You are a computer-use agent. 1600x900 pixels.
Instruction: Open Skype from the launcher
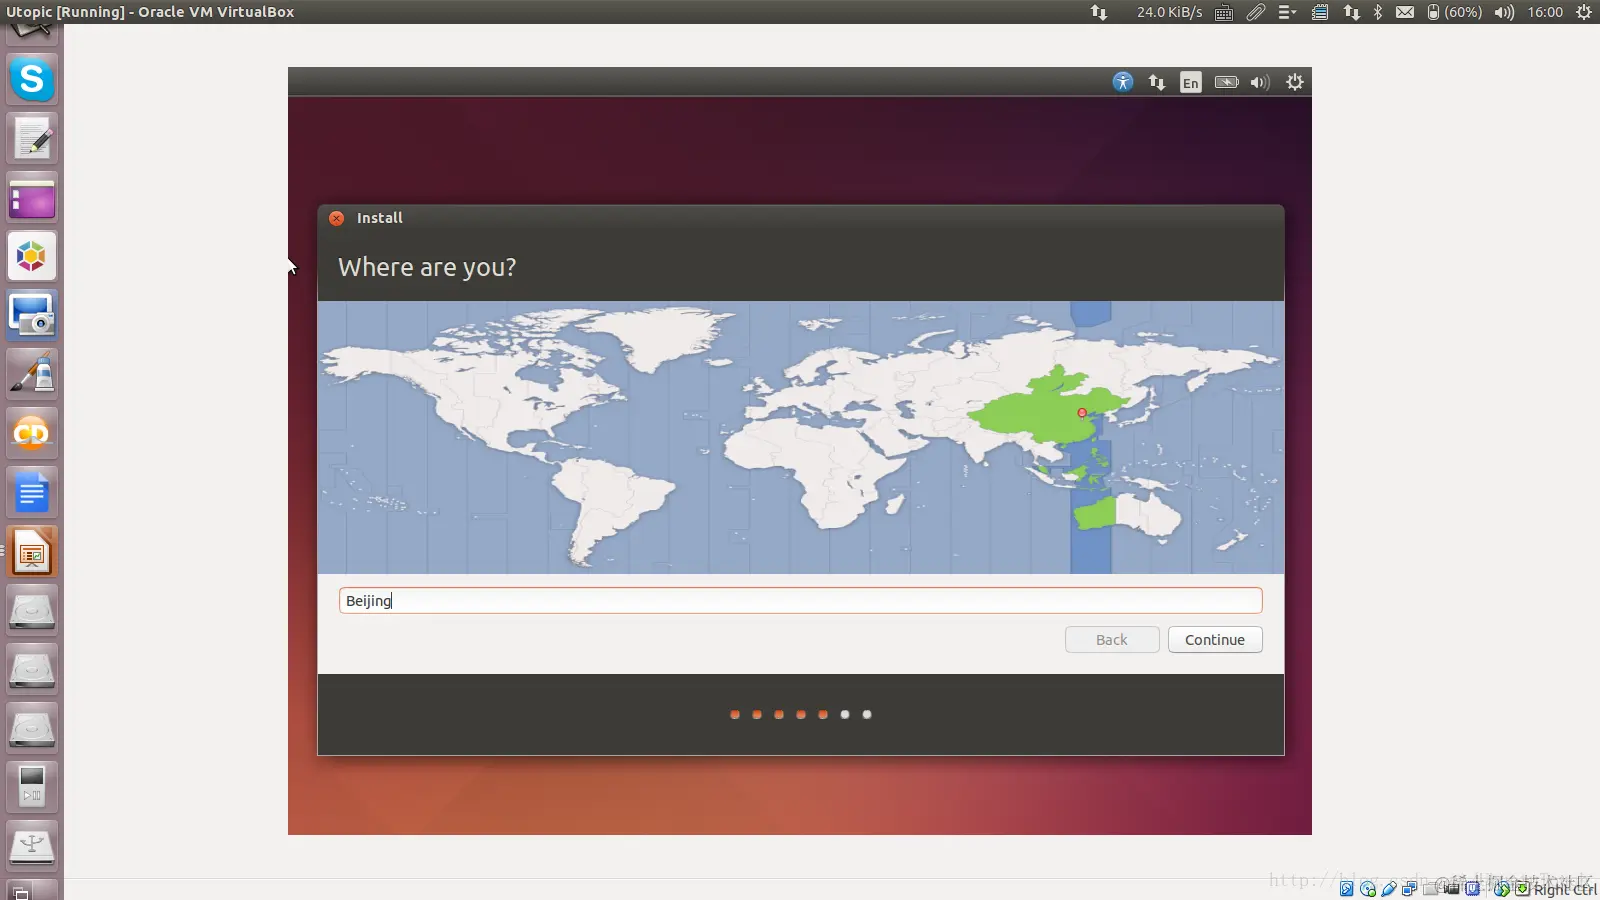tap(32, 79)
